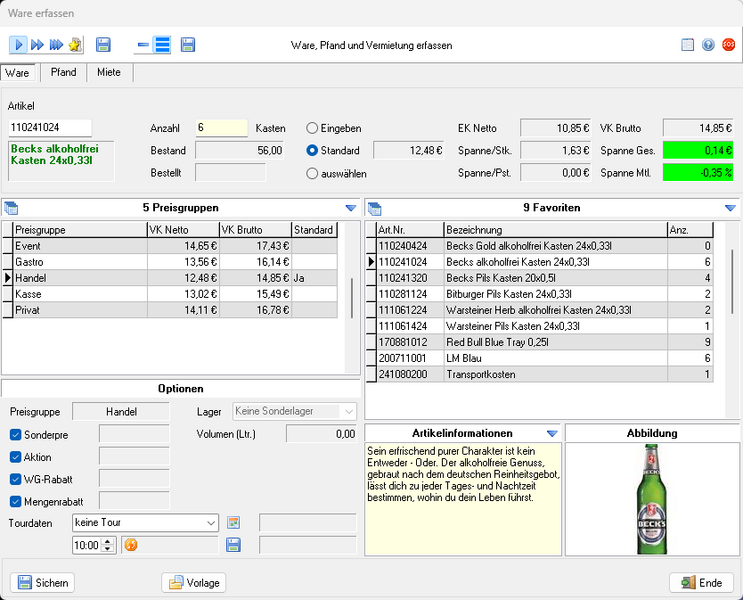Increase the 10:00 time with up stepper
The height and width of the screenshot is (600, 743).
click(108, 541)
